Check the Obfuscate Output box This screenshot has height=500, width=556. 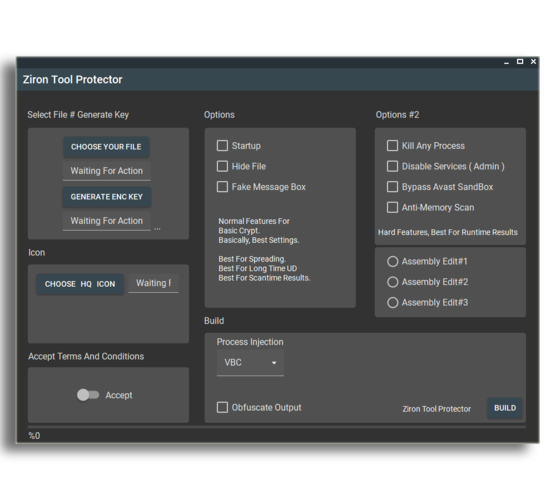tap(222, 407)
